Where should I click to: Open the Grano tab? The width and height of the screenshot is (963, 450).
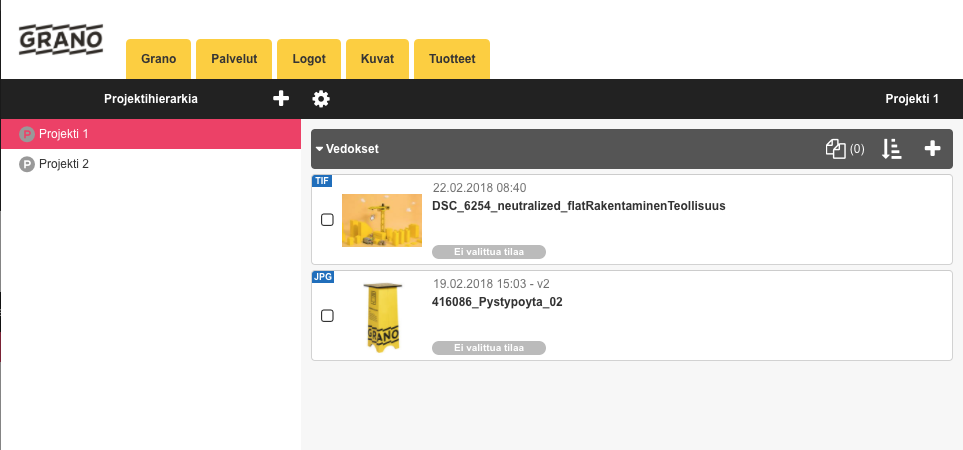(x=158, y=59)
